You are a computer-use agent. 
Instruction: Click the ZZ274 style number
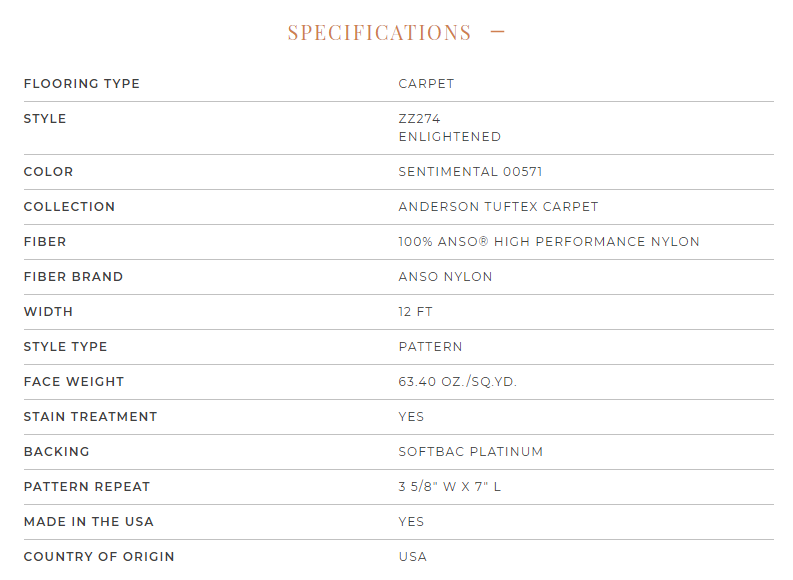(419, 118)
